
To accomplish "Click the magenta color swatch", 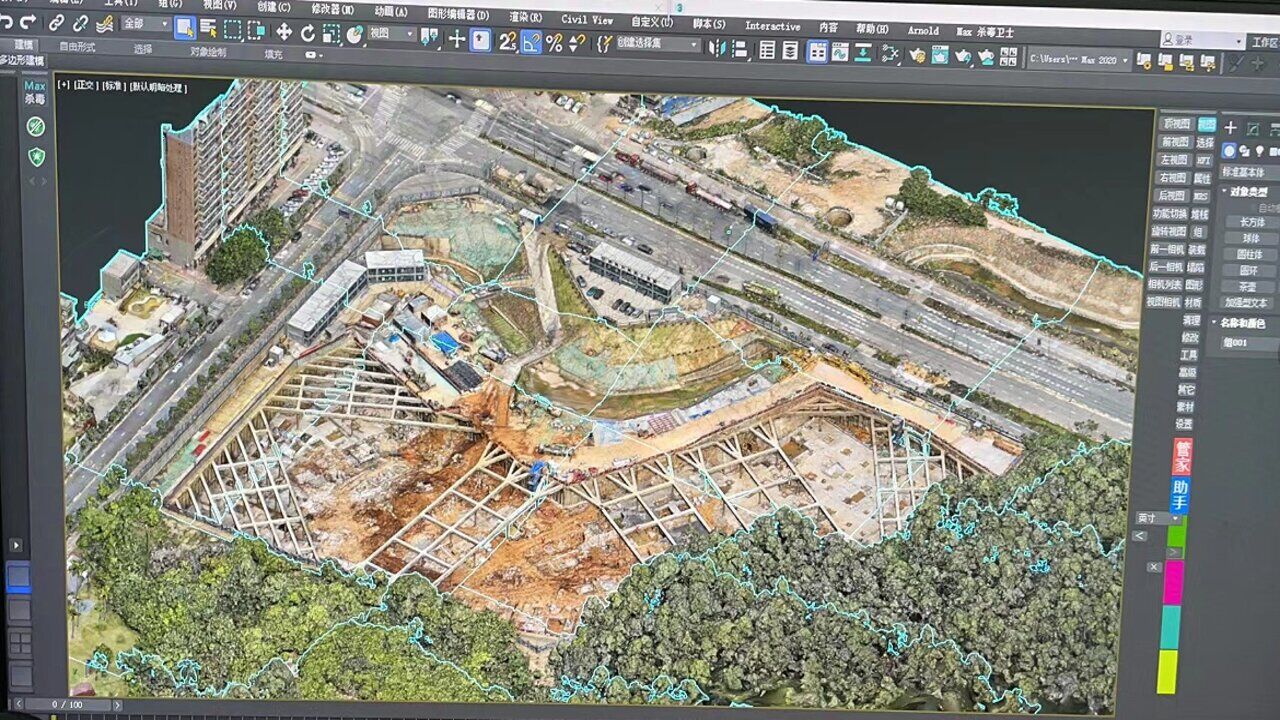I will [1173, 582].
